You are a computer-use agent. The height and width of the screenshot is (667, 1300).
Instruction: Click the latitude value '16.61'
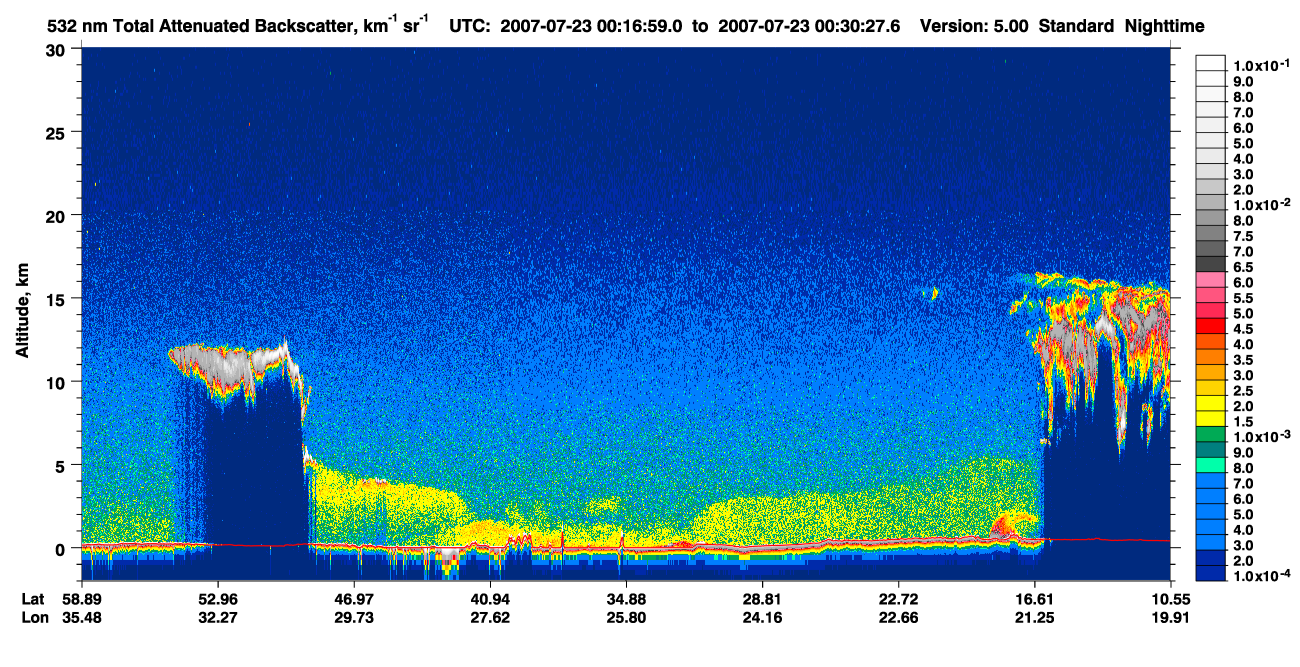(1035, 599)
